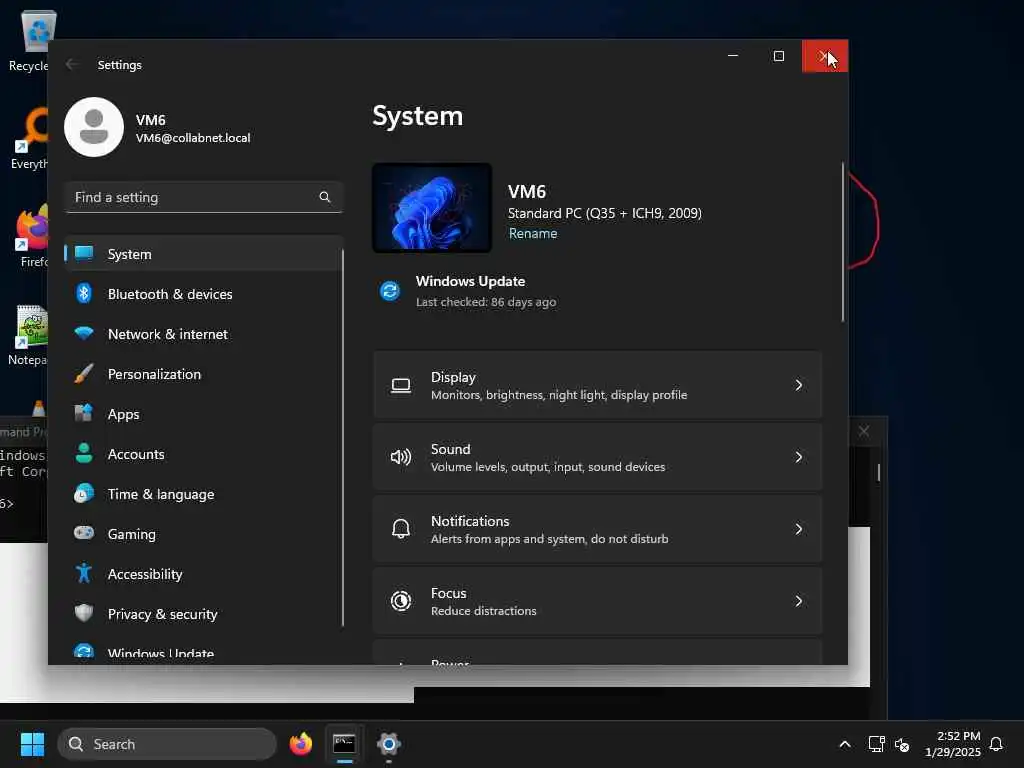
Task: Click the network status tray icon
Action: [876, 744]
